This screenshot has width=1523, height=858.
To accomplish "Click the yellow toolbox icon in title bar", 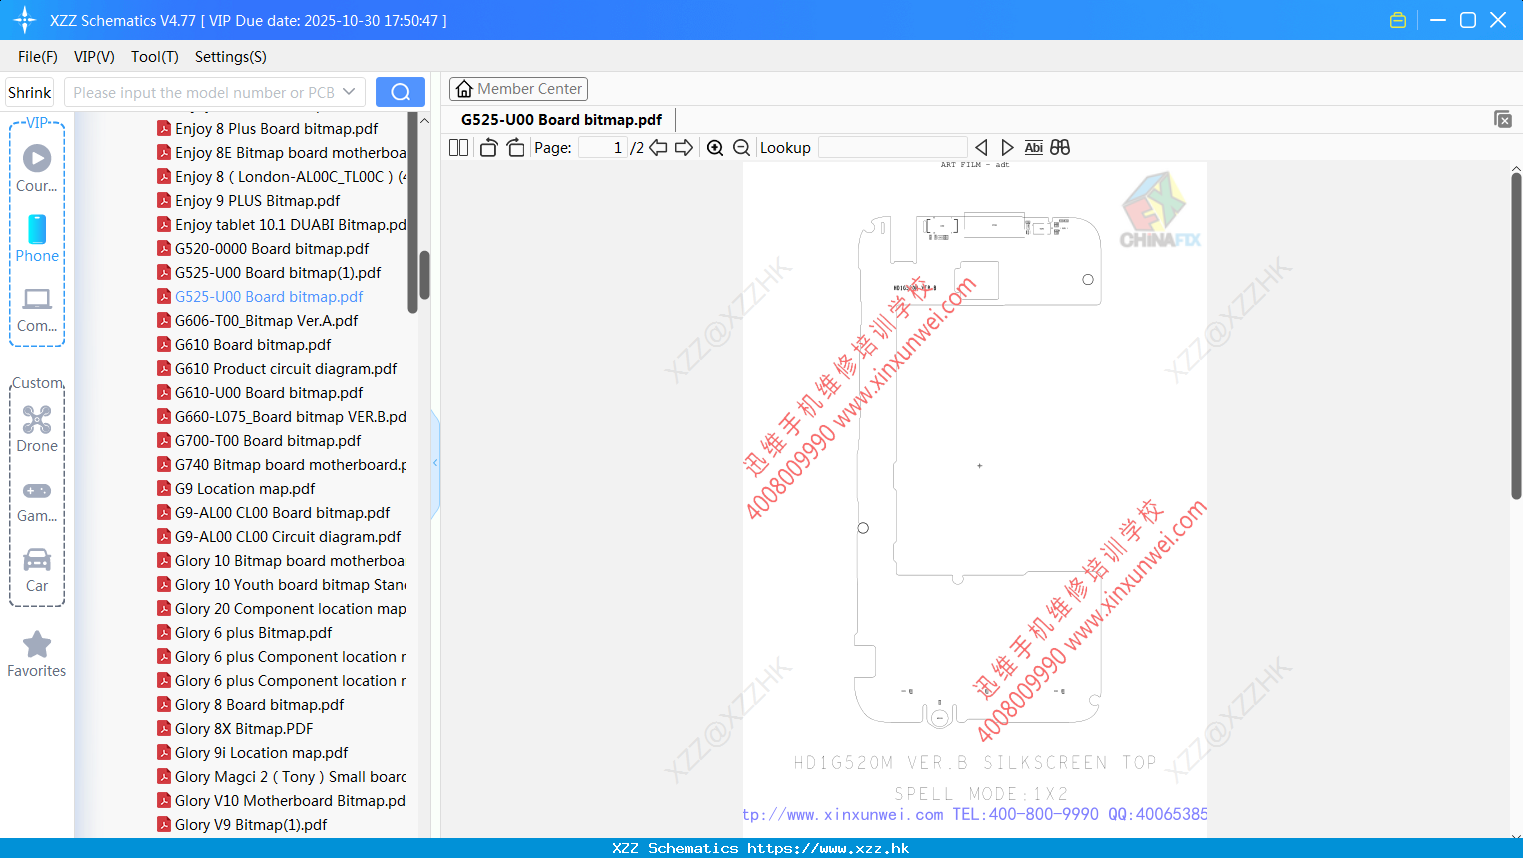I will pos(1398,20).
